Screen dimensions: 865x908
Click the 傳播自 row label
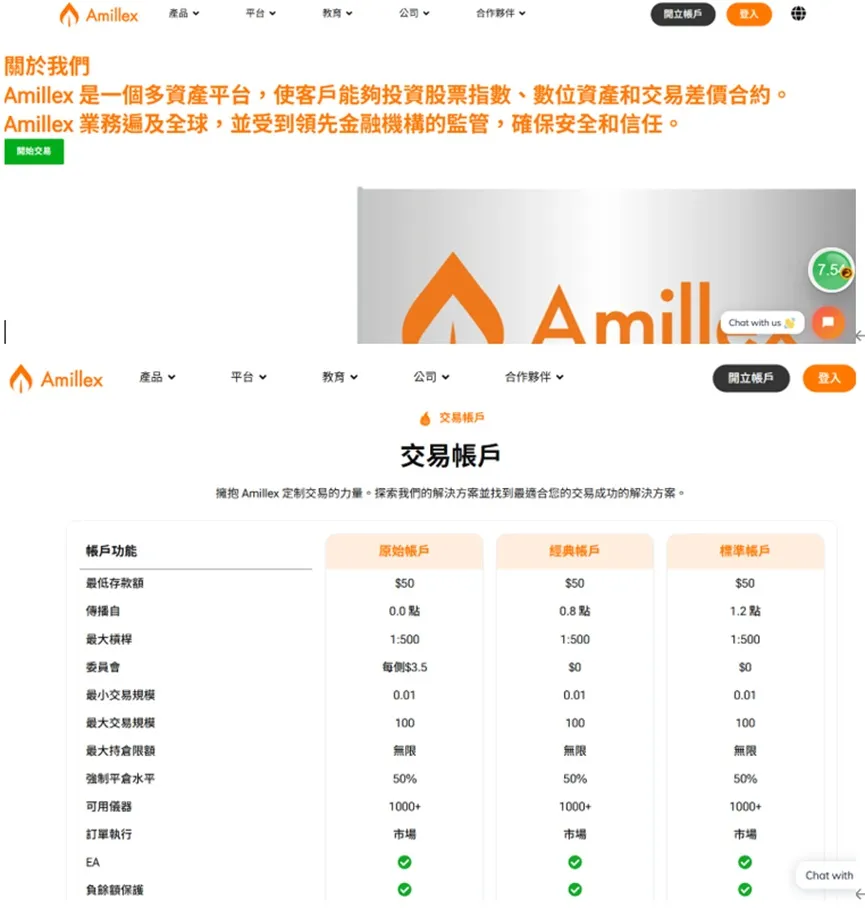[x=103, y=611]
